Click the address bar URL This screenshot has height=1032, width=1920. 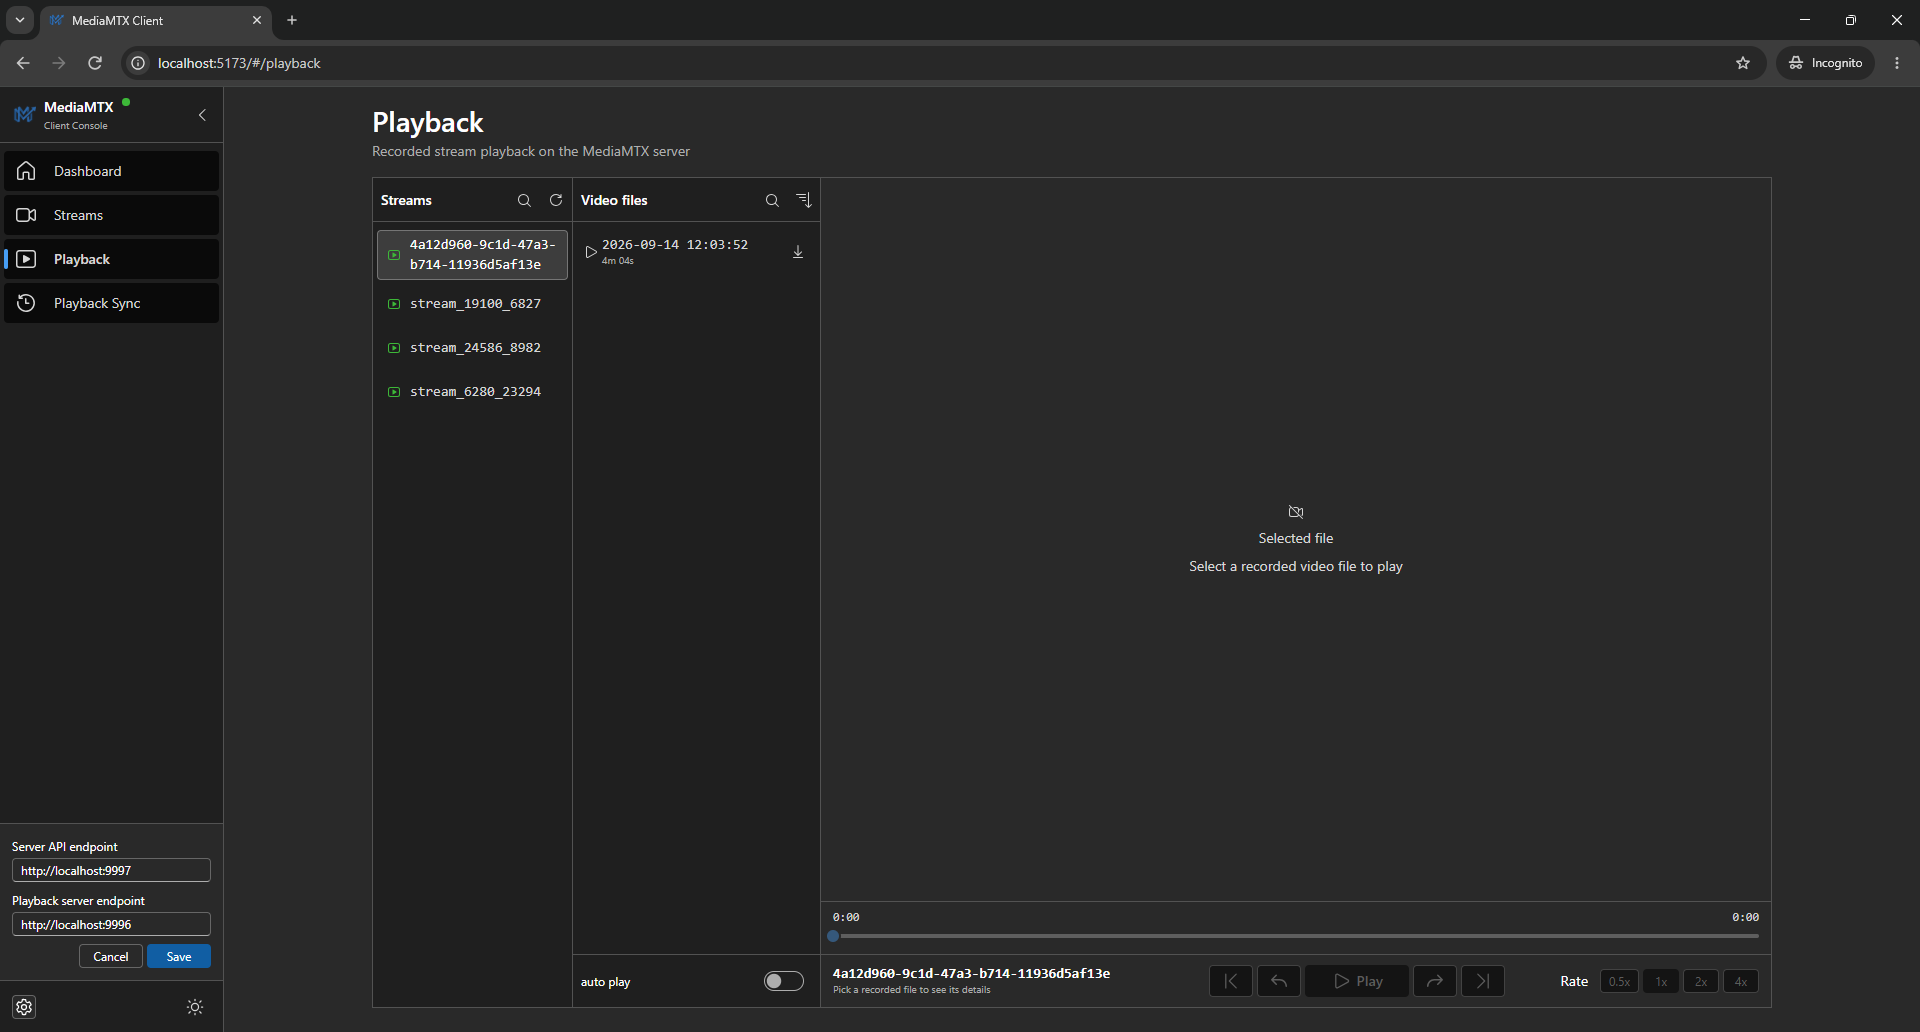pyautogui.click(x=239, y=63)
